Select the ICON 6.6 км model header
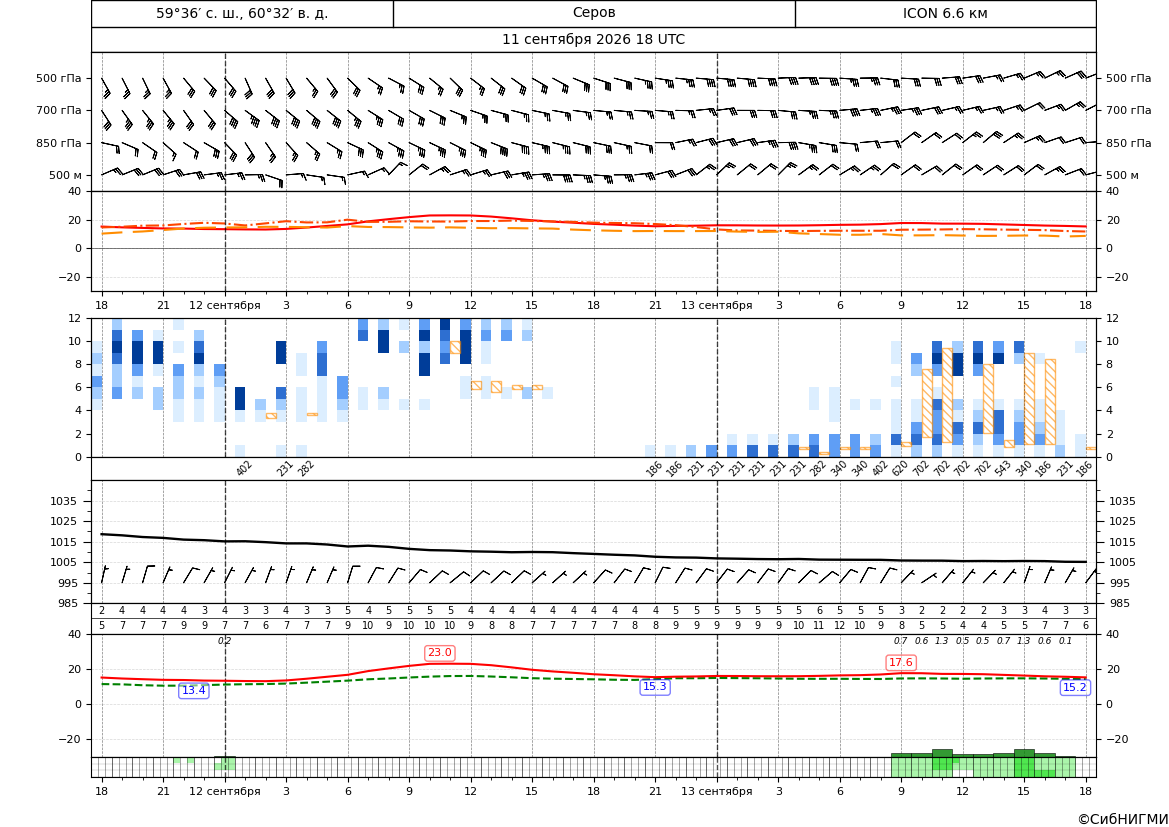The width and height of the screenshot is (1169, 827). pyautogui.click(x=945, y=13)
